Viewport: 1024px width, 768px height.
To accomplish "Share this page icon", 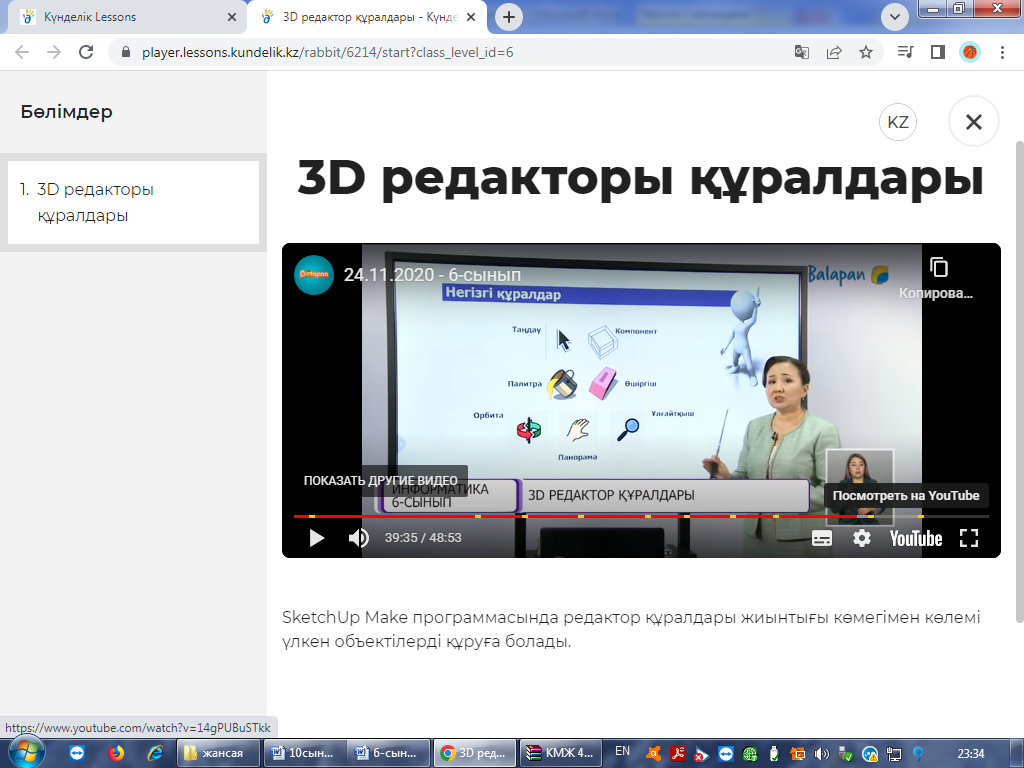I will [x=834, y=52].
